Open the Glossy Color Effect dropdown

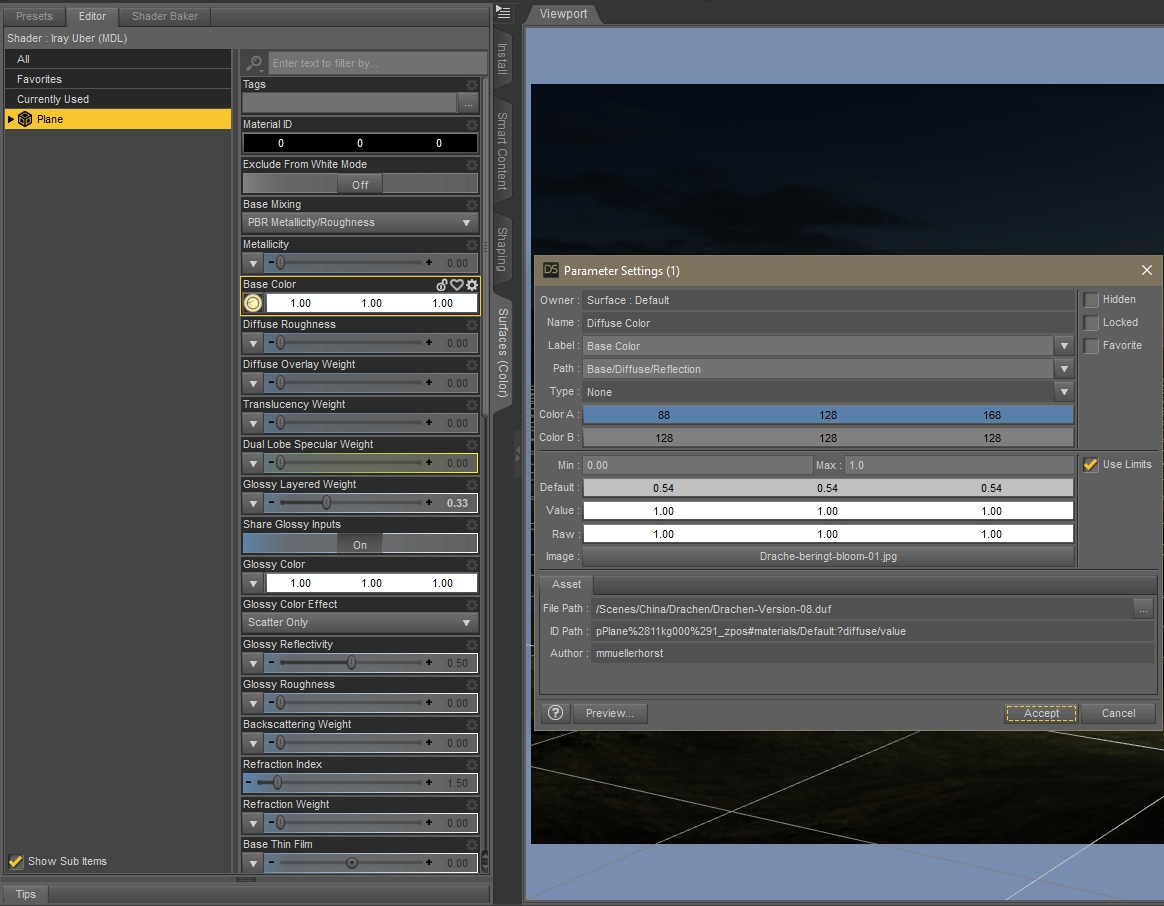360,622
